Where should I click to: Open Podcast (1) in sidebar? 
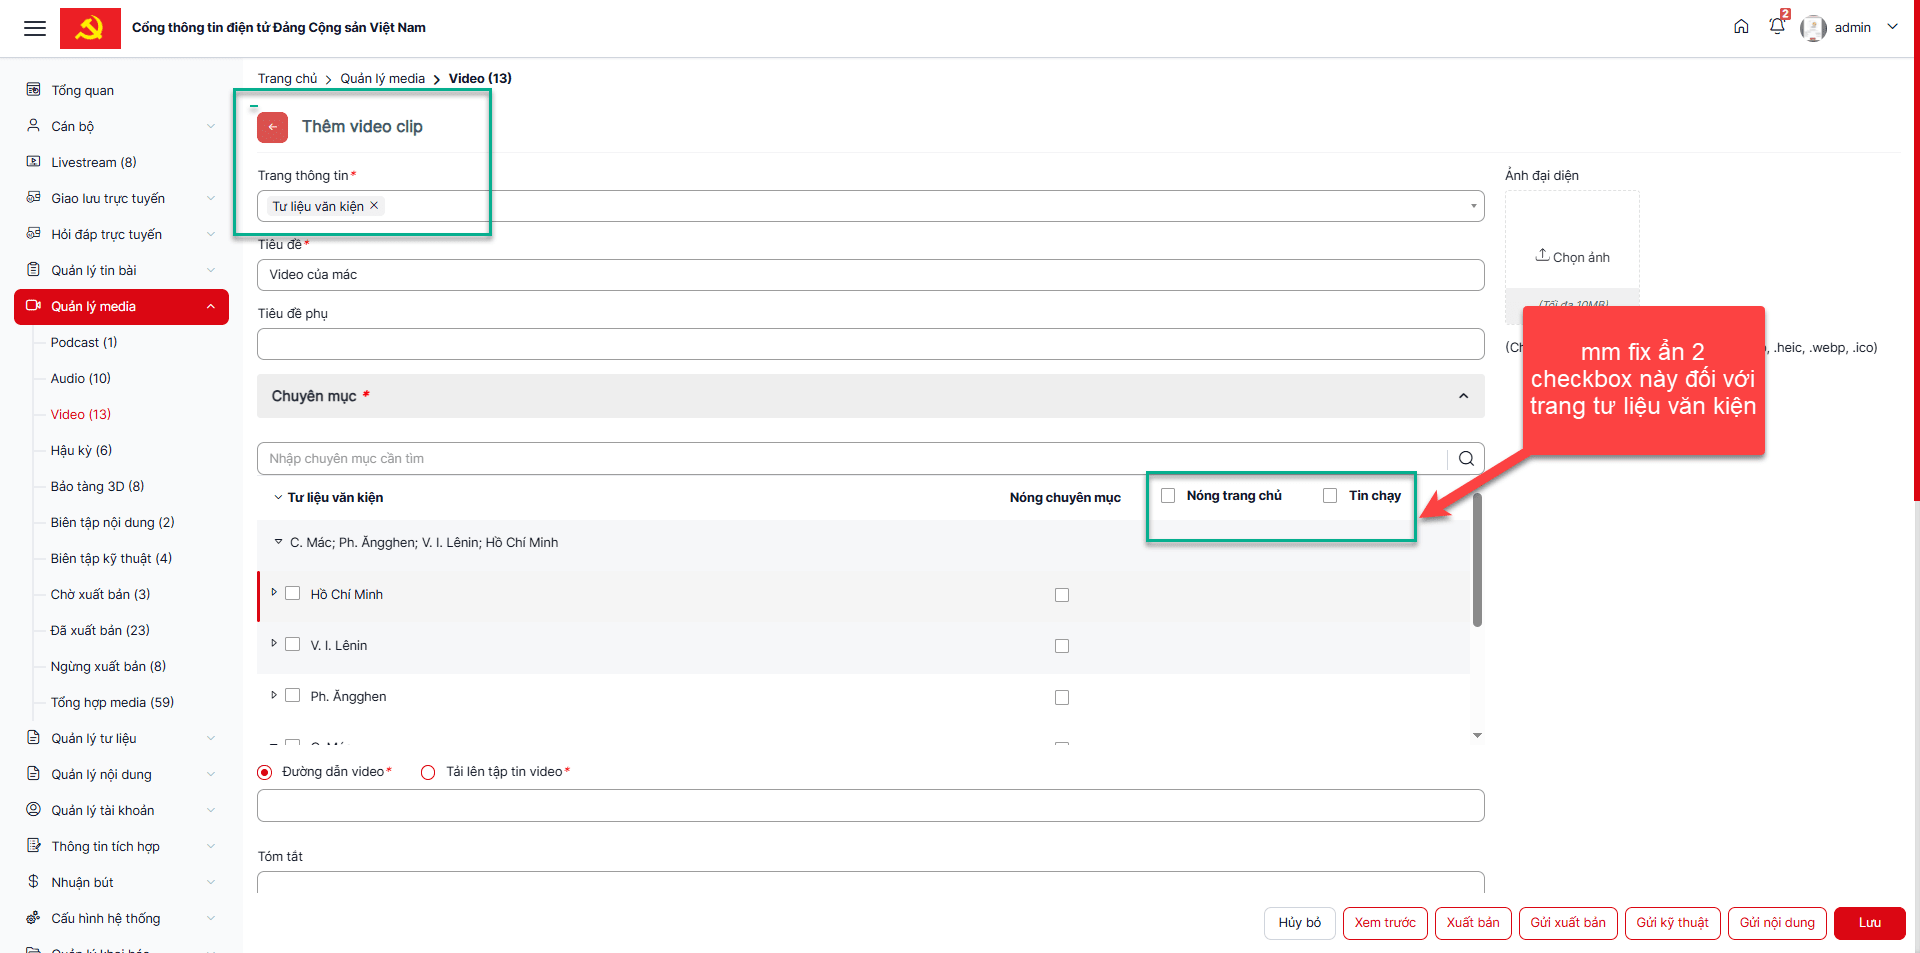(84, 343)
